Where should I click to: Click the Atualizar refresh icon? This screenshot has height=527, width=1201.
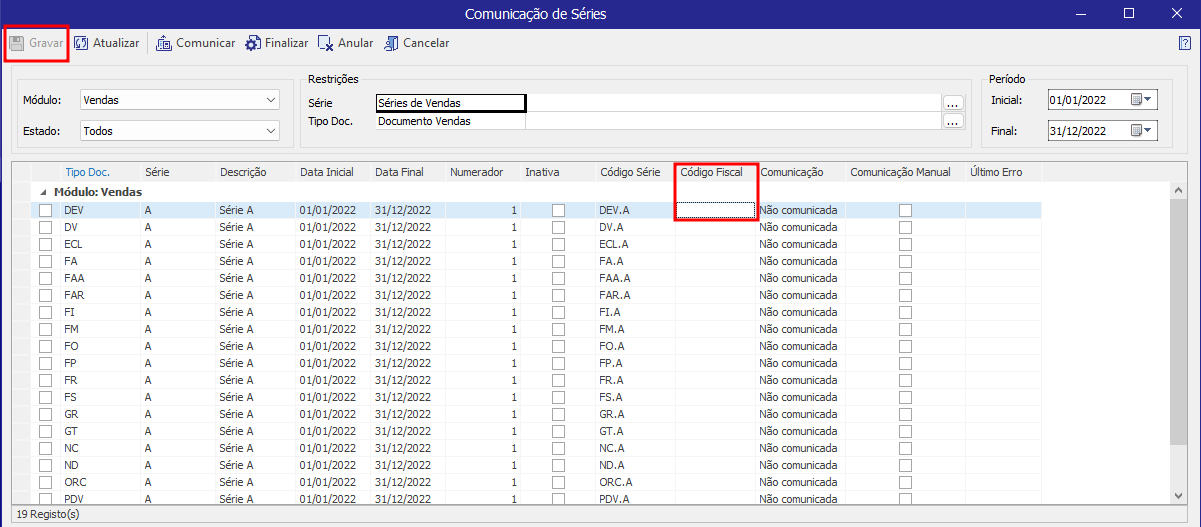click(x=81, y=43)
